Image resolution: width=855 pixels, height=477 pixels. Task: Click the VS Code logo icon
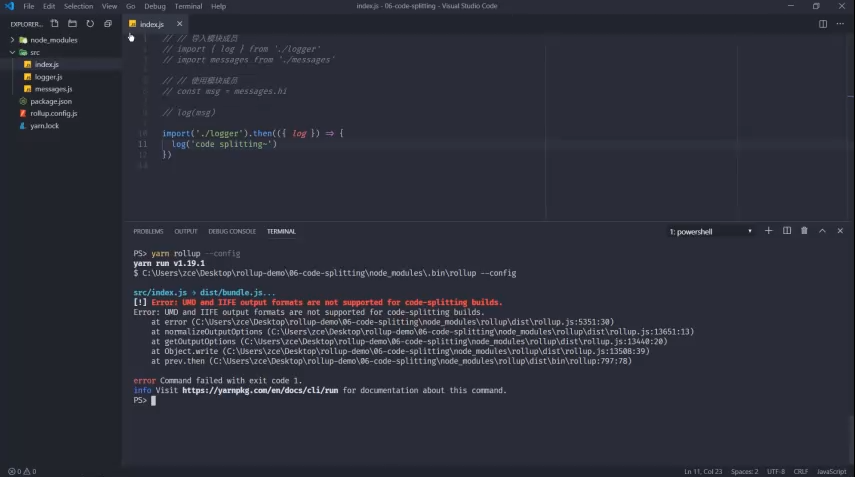coord(9,6)
